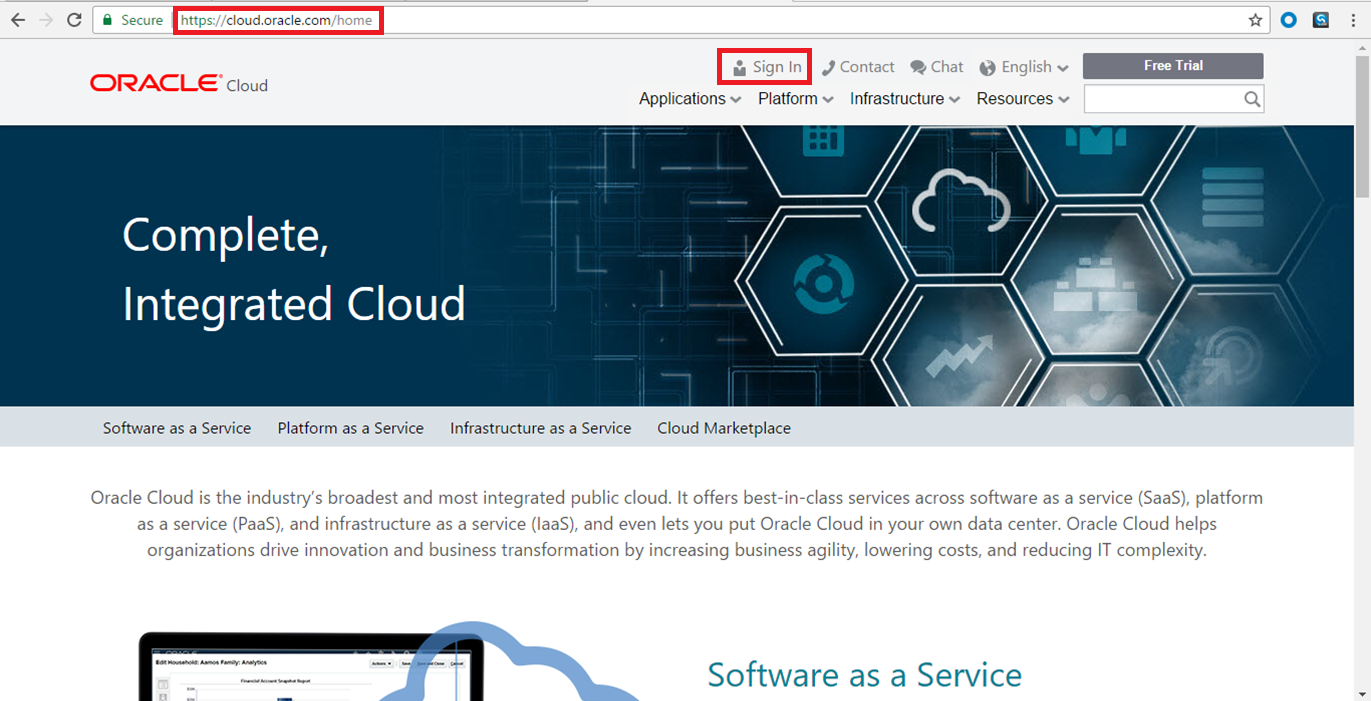Expand the Resources menu

coord(1023,99)
